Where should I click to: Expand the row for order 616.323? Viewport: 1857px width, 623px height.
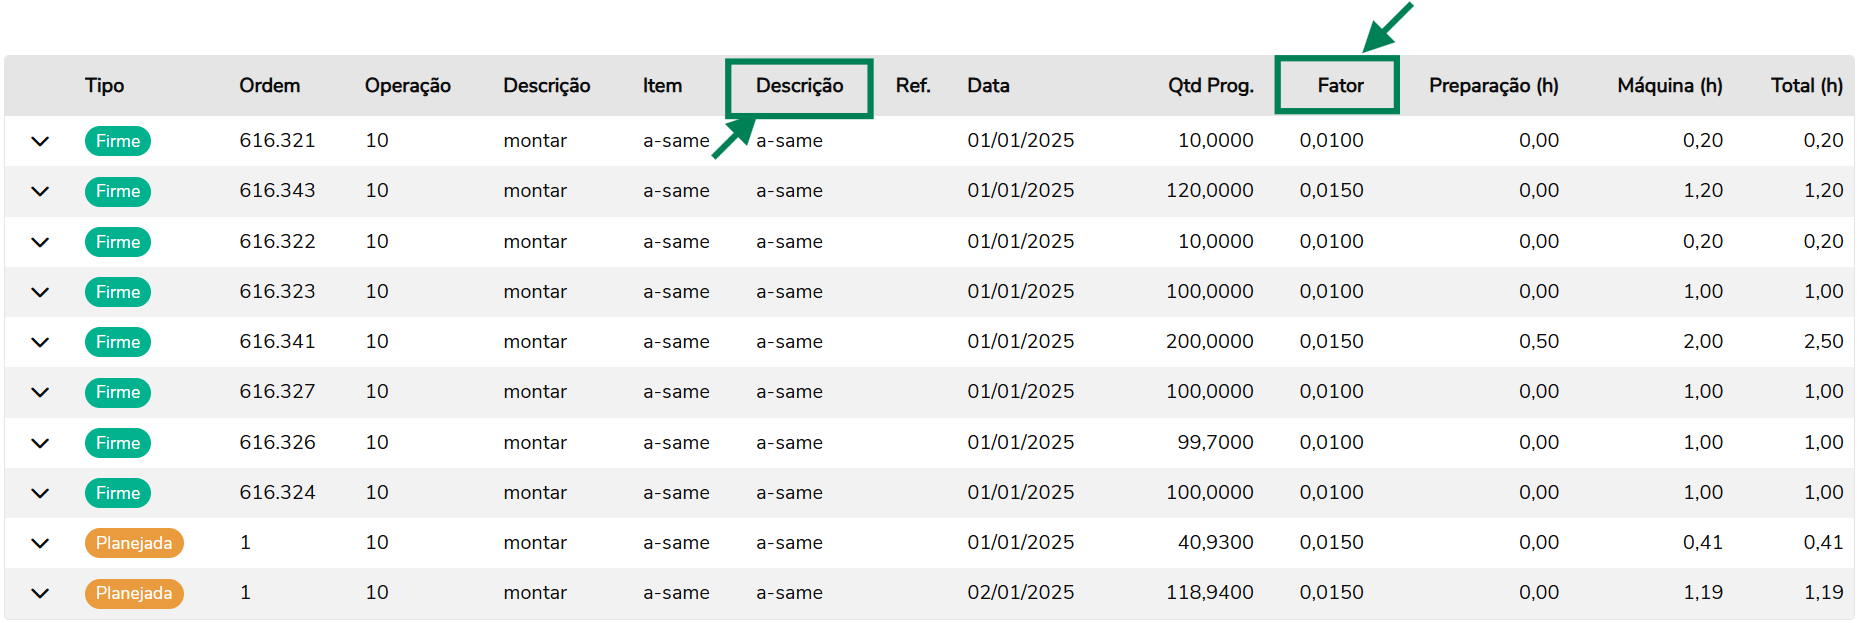pyautogui.click(x=40, y=292)
